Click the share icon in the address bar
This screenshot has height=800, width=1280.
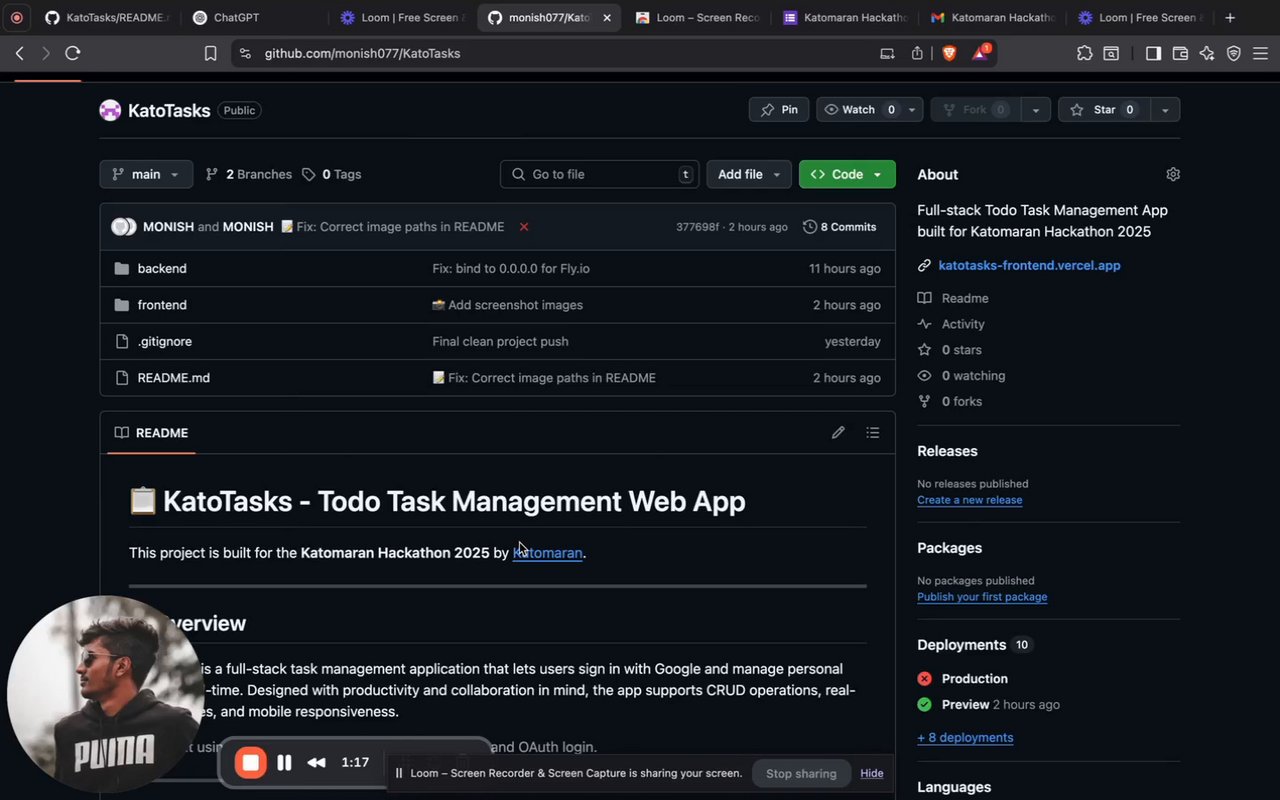(x=917, y=53)
